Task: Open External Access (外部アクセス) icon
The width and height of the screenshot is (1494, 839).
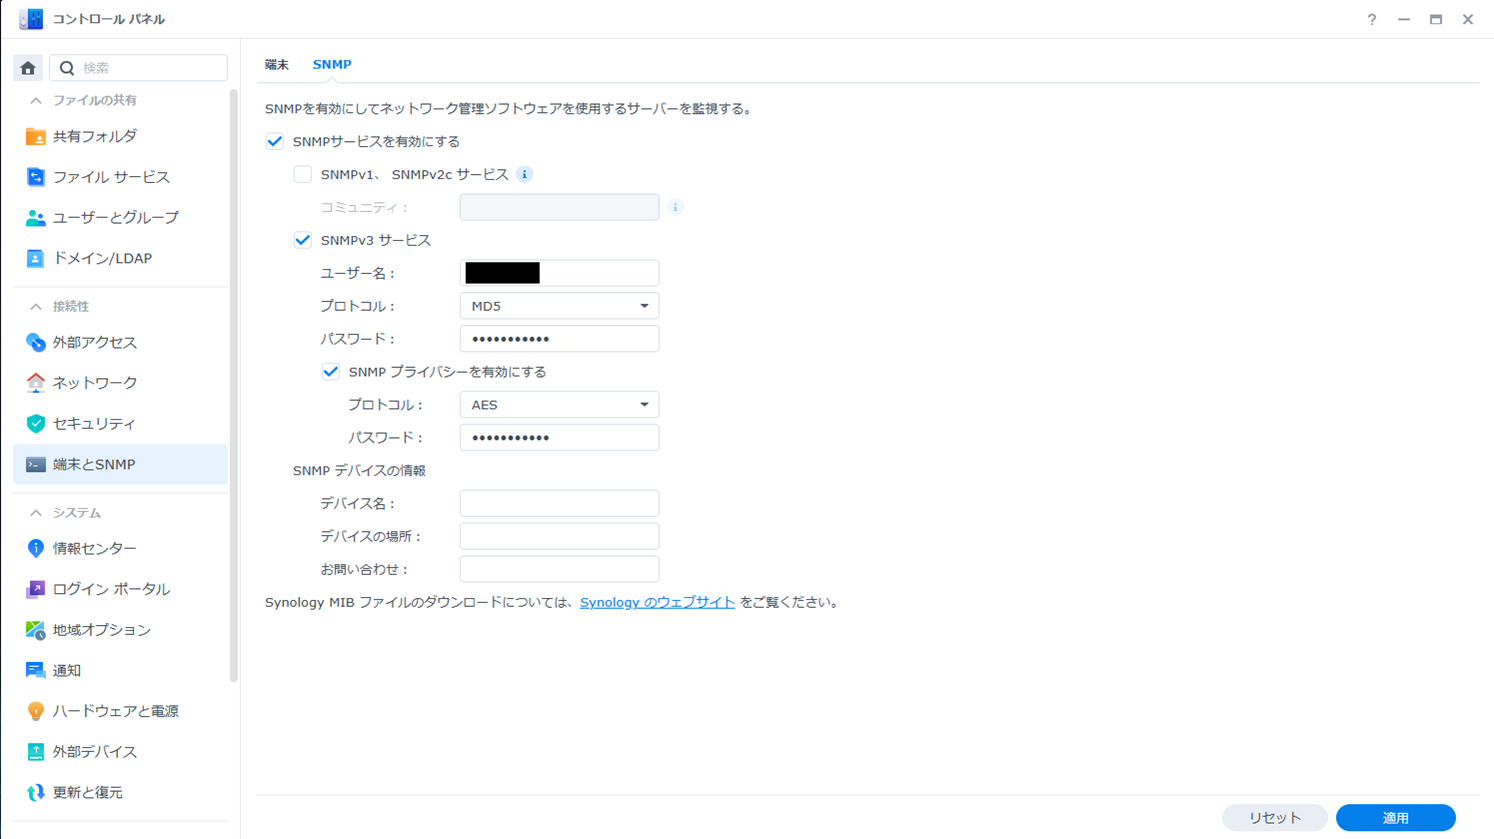Action: [35, 342]
